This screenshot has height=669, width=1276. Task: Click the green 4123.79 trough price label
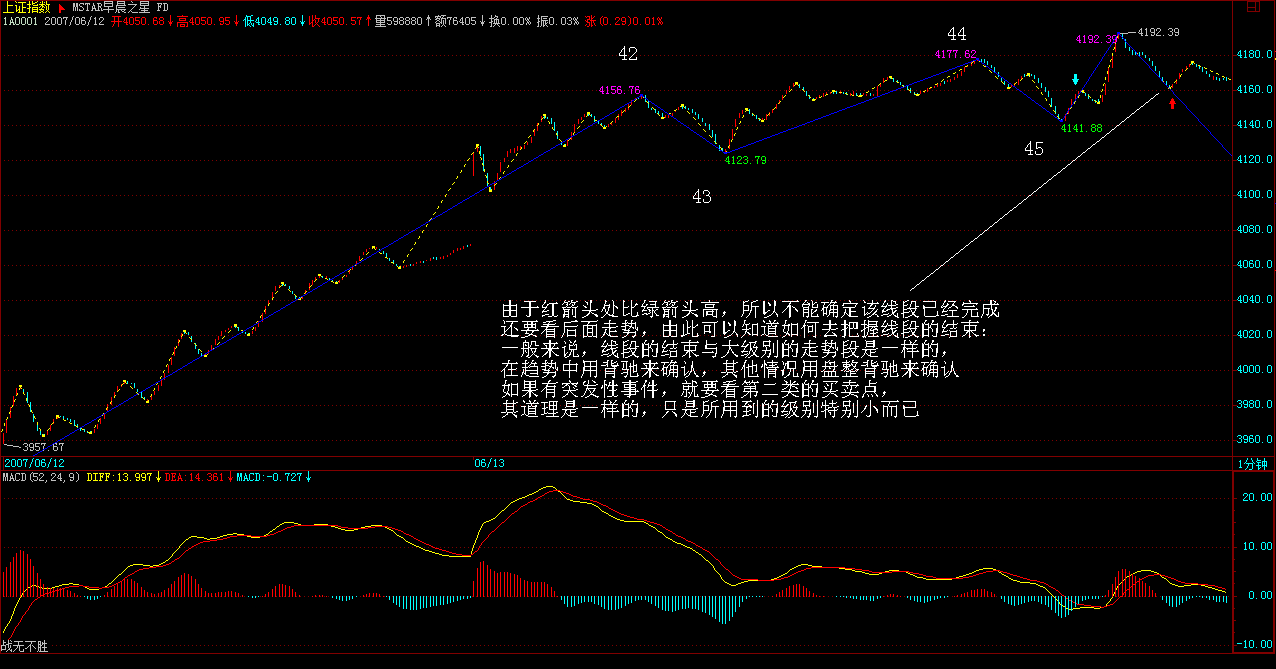[746, 160]
